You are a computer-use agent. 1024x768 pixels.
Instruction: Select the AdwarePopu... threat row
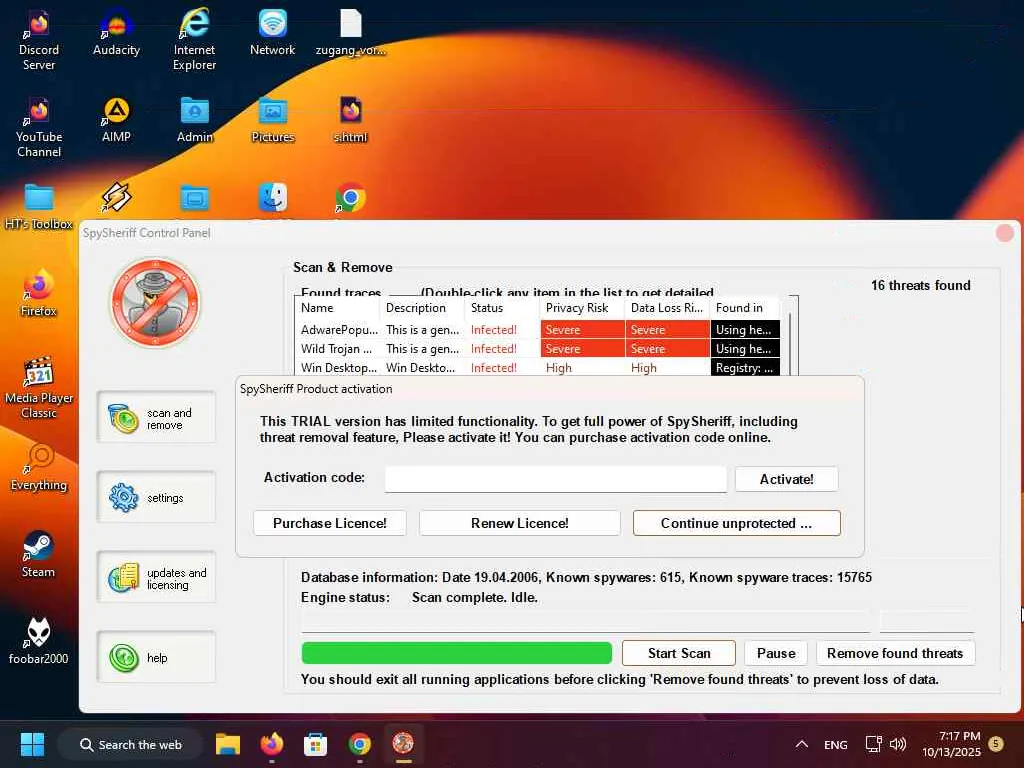coord(538,330)
